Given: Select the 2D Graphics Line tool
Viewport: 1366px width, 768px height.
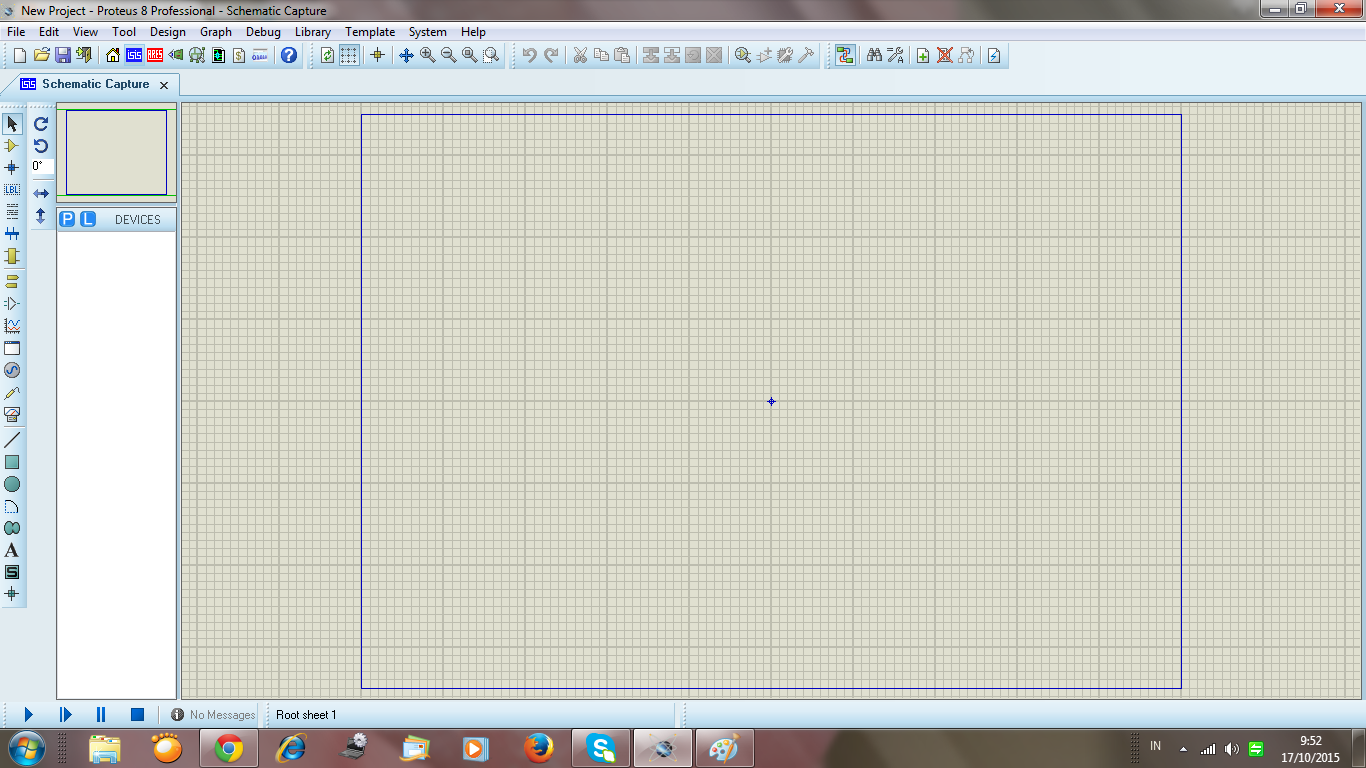Looking at the screenshot, I should (12, 440).
